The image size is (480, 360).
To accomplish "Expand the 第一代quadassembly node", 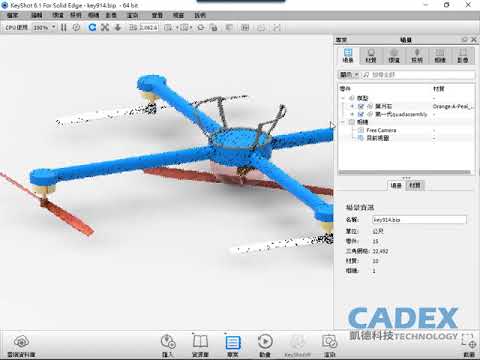I will tap(352, 114).
